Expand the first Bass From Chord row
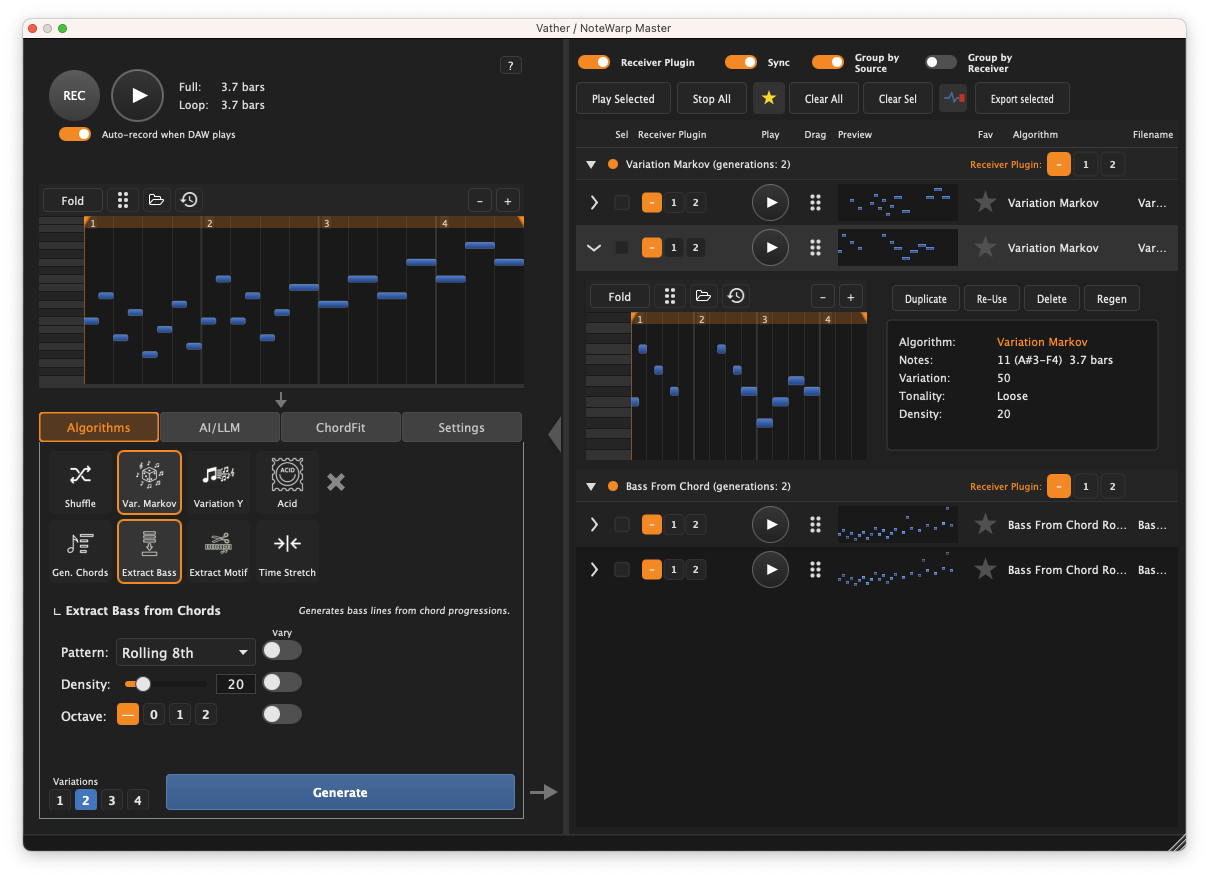The height and width of the screenshot is (878, 1209). tap(594, 524)
